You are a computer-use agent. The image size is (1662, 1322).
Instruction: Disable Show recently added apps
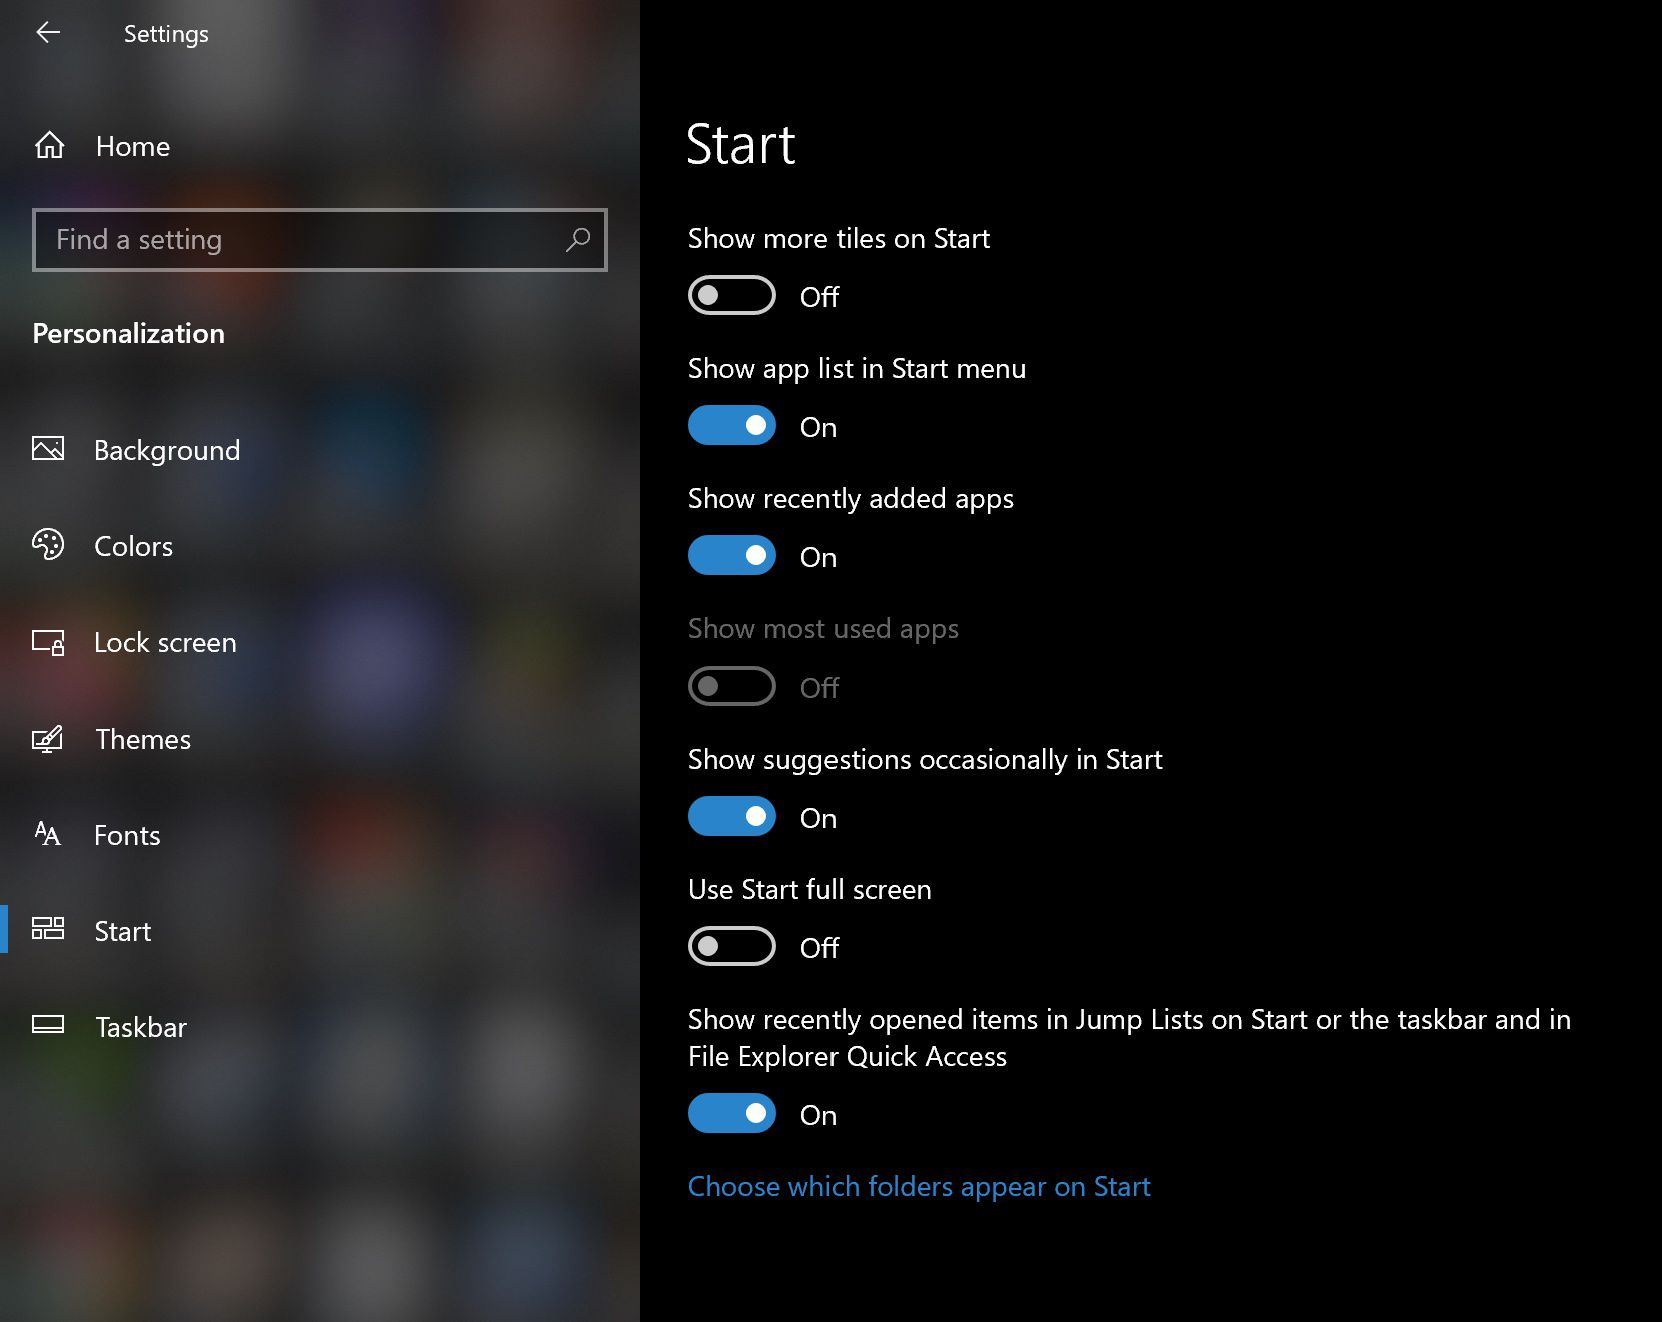pos(731,556)
